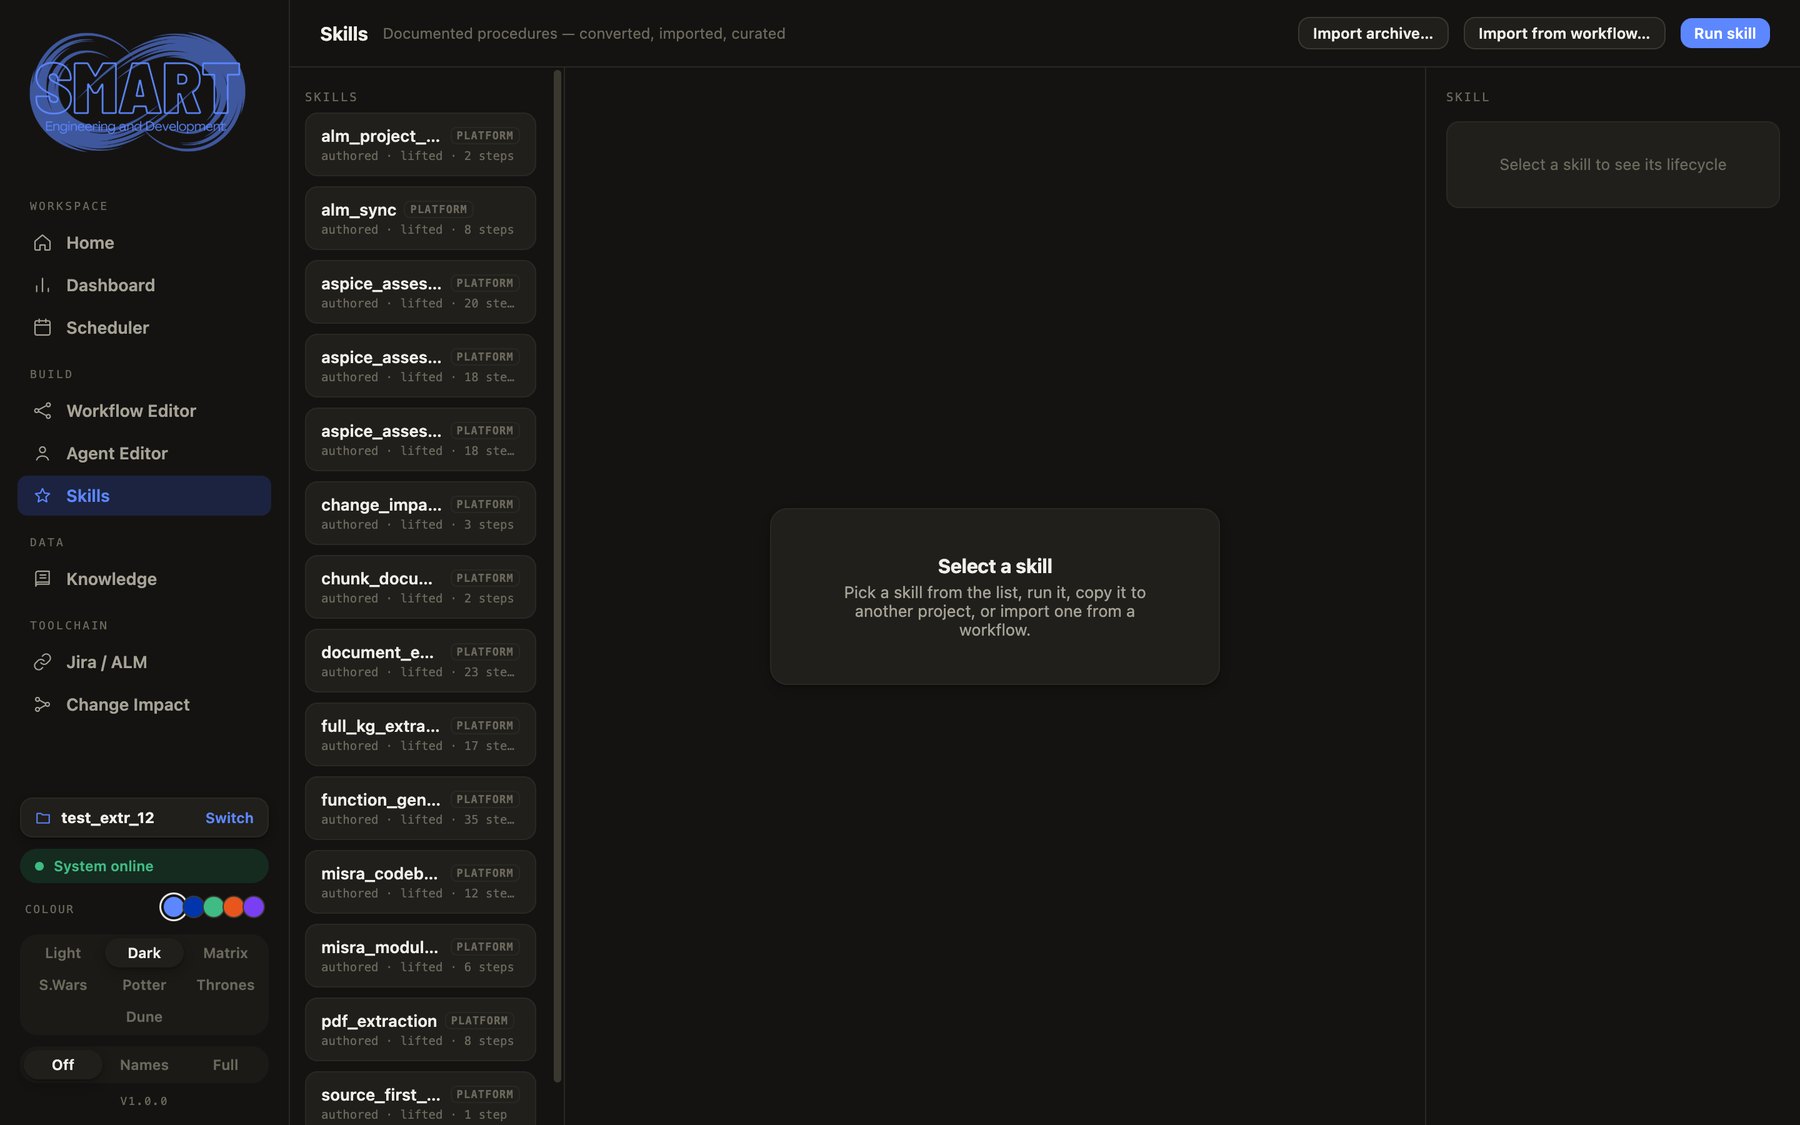This screenshot has height=1125, width=1800.
Task: Choose the green colour swatch
Action: click(214, 907)
